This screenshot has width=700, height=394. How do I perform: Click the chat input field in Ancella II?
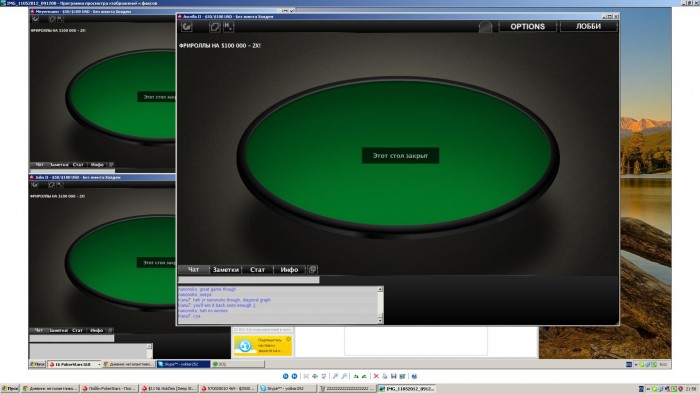[249, 280]
